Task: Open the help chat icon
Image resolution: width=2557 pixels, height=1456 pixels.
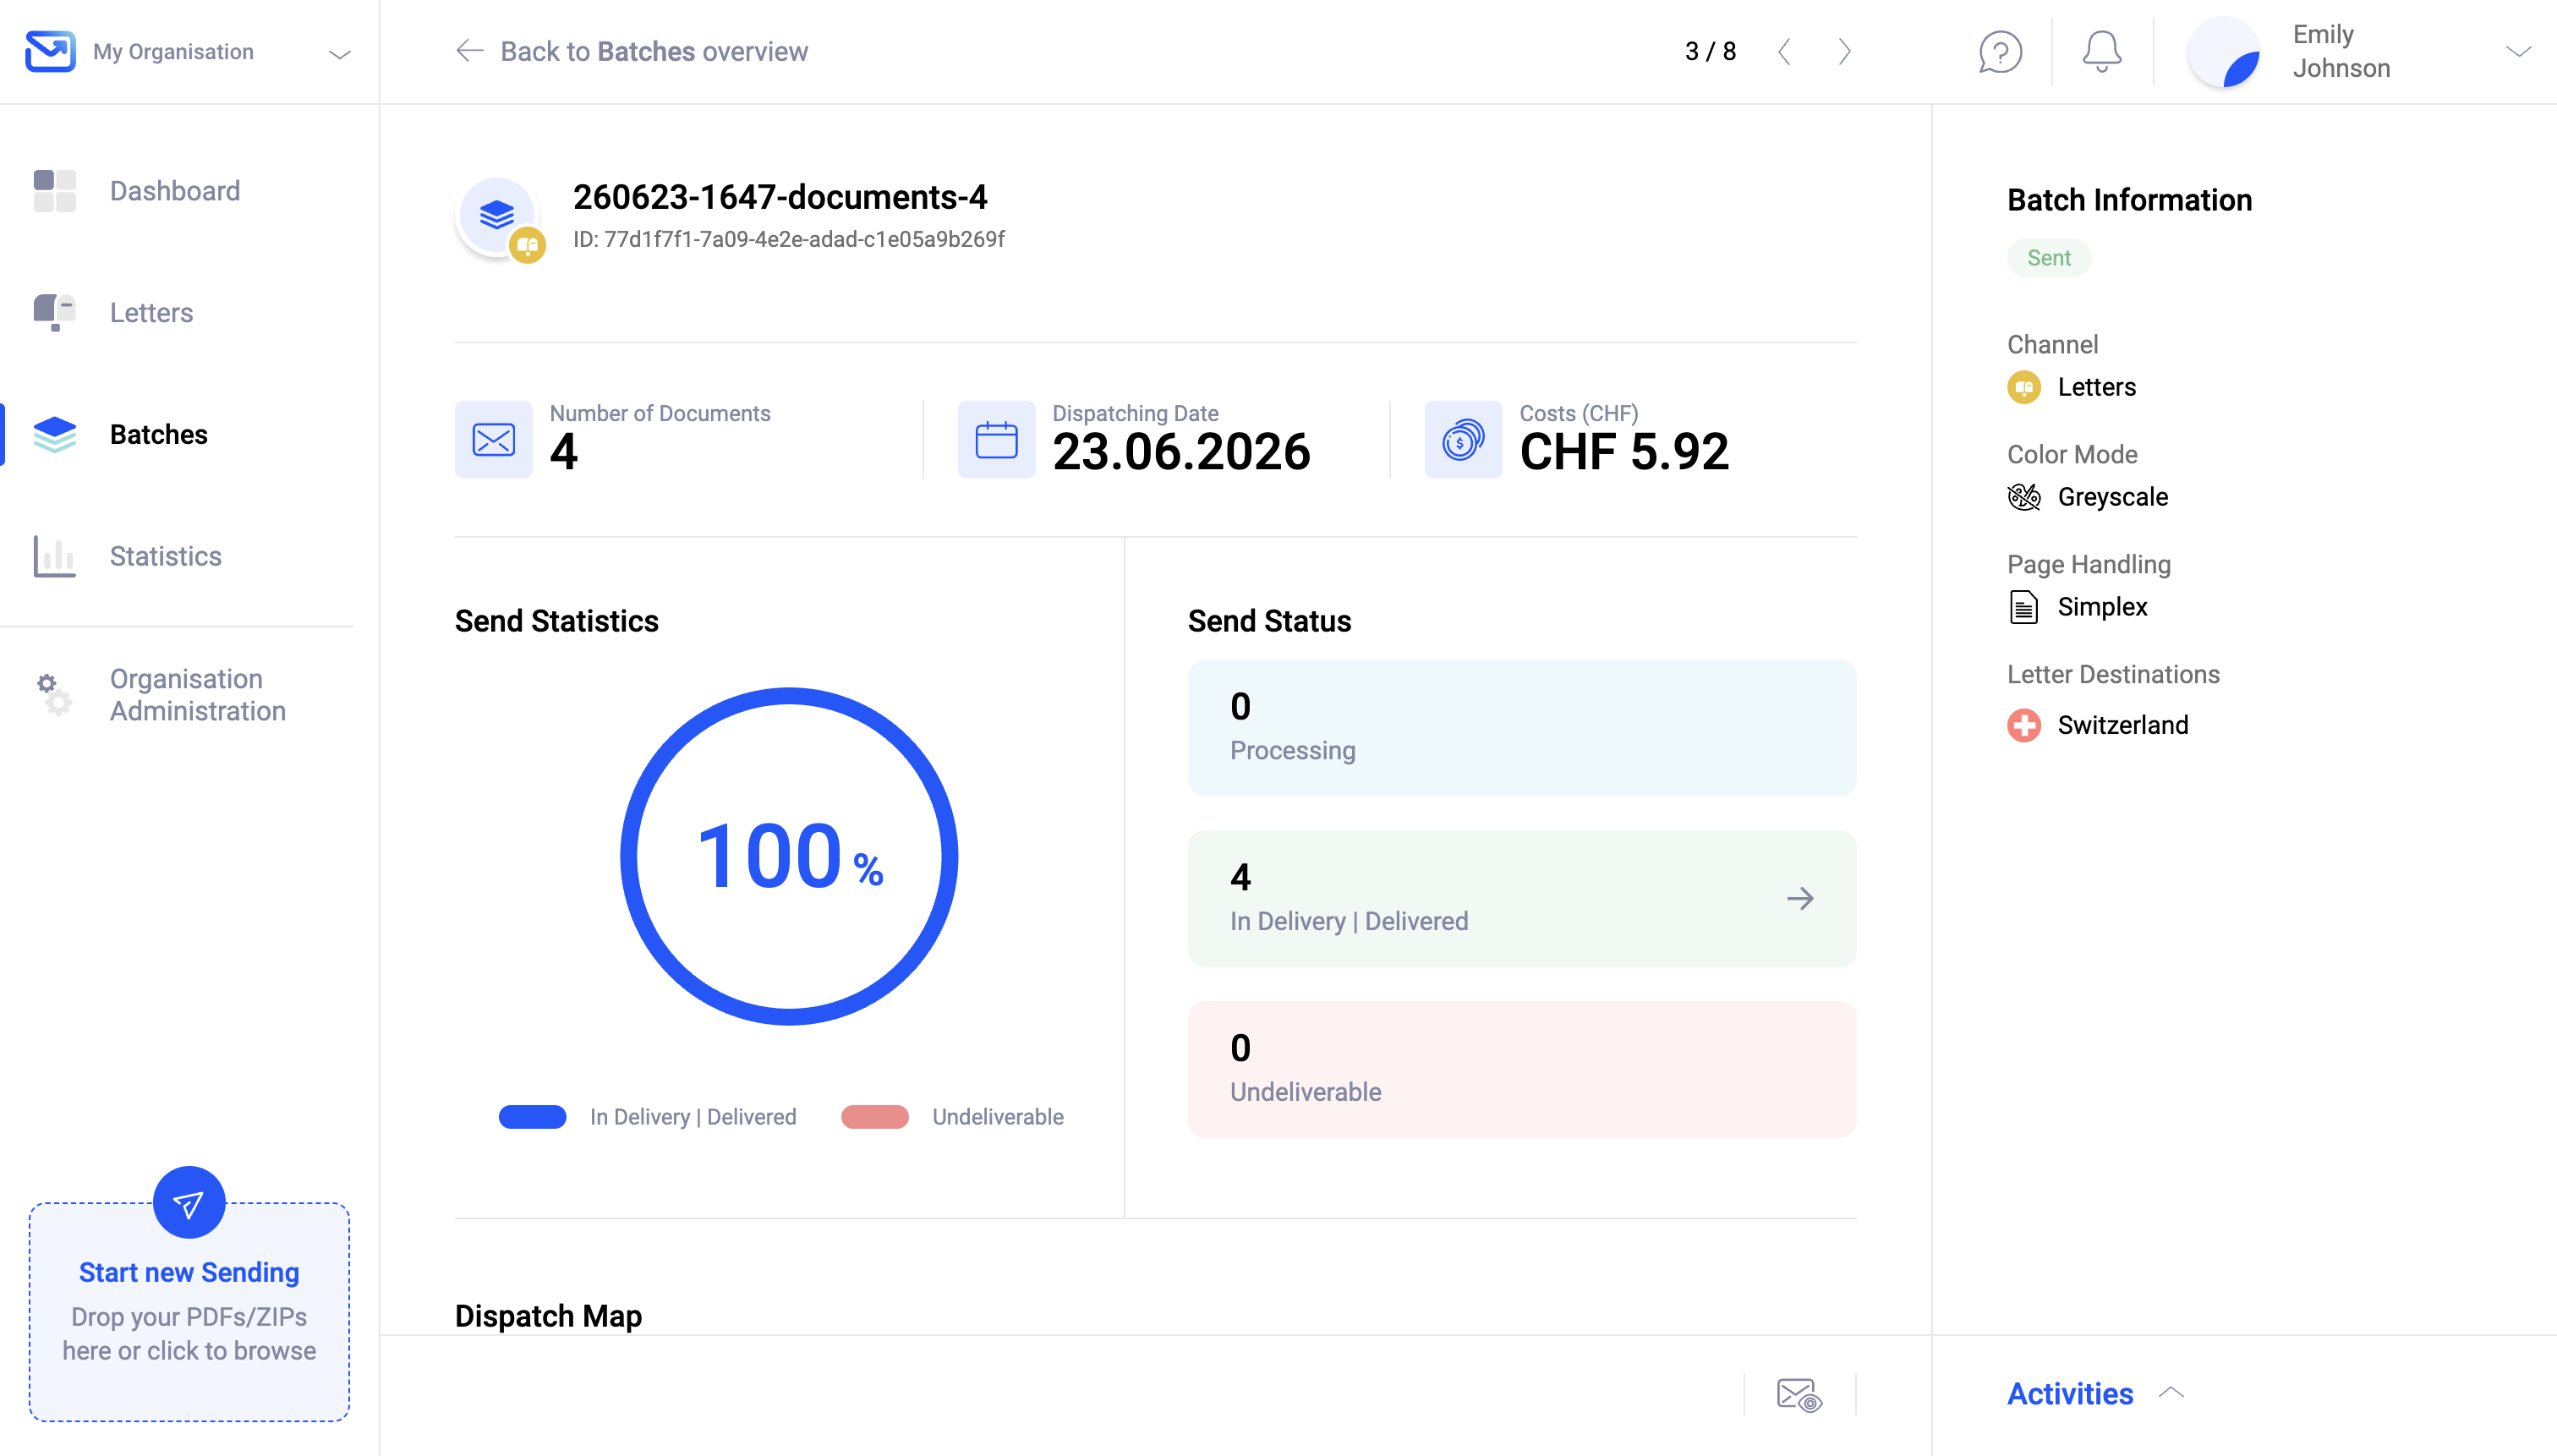Action: tap(2000, 52)
